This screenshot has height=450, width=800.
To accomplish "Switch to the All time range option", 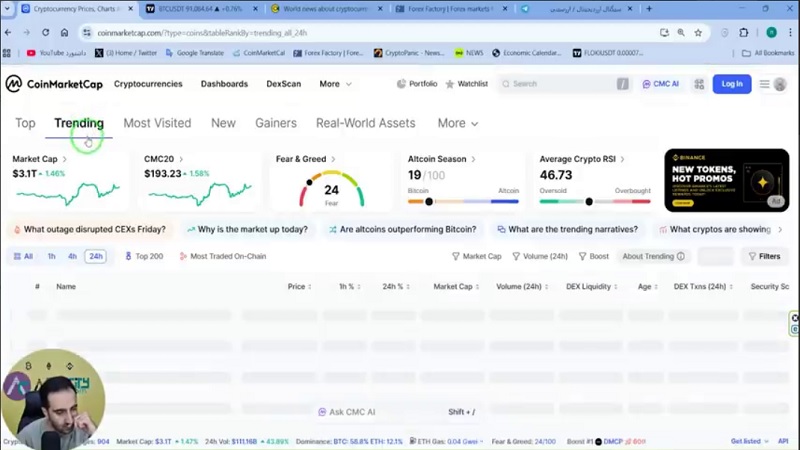I will pos(23,256).
